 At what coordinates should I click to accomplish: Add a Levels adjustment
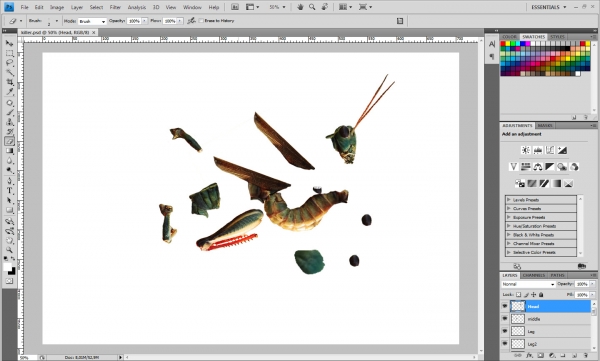click(538, 150)
